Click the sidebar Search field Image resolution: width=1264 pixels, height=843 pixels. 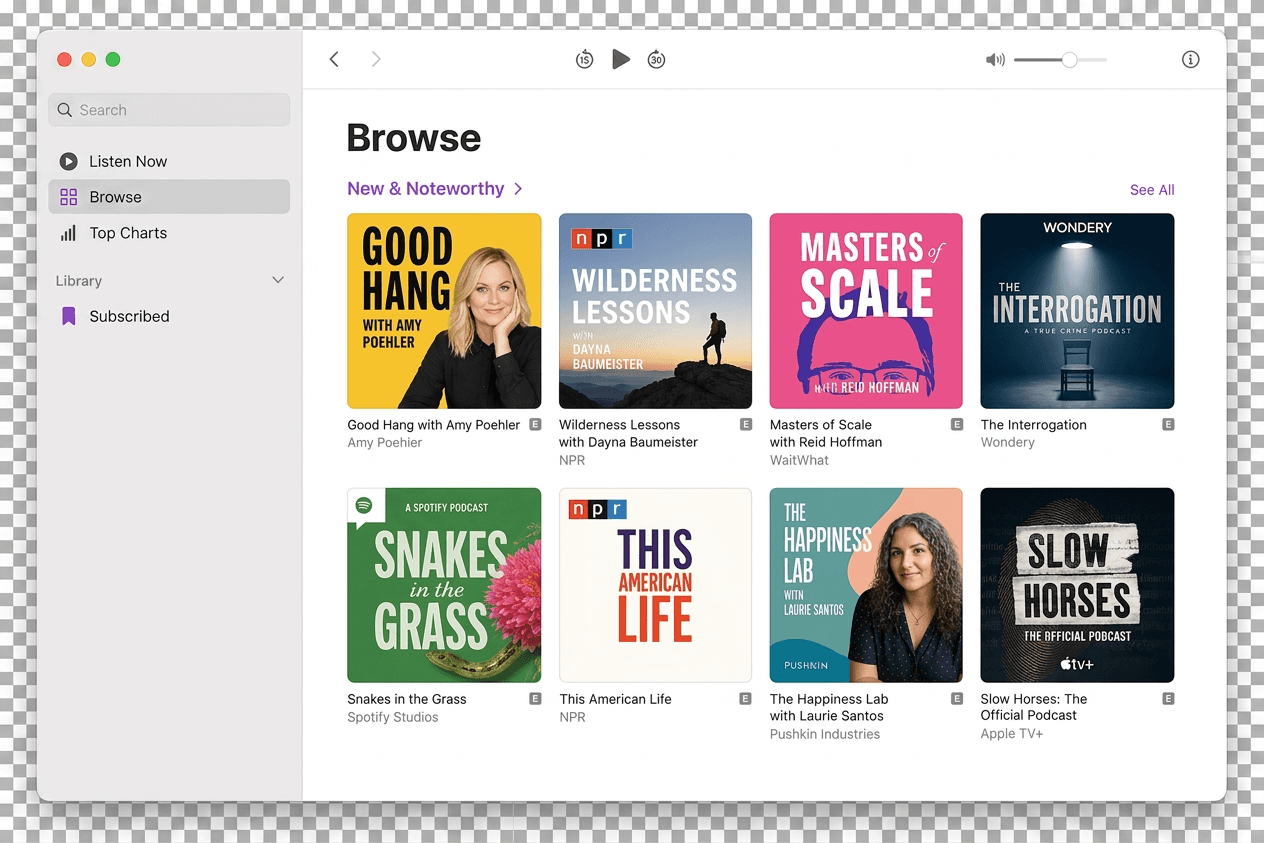169,110
